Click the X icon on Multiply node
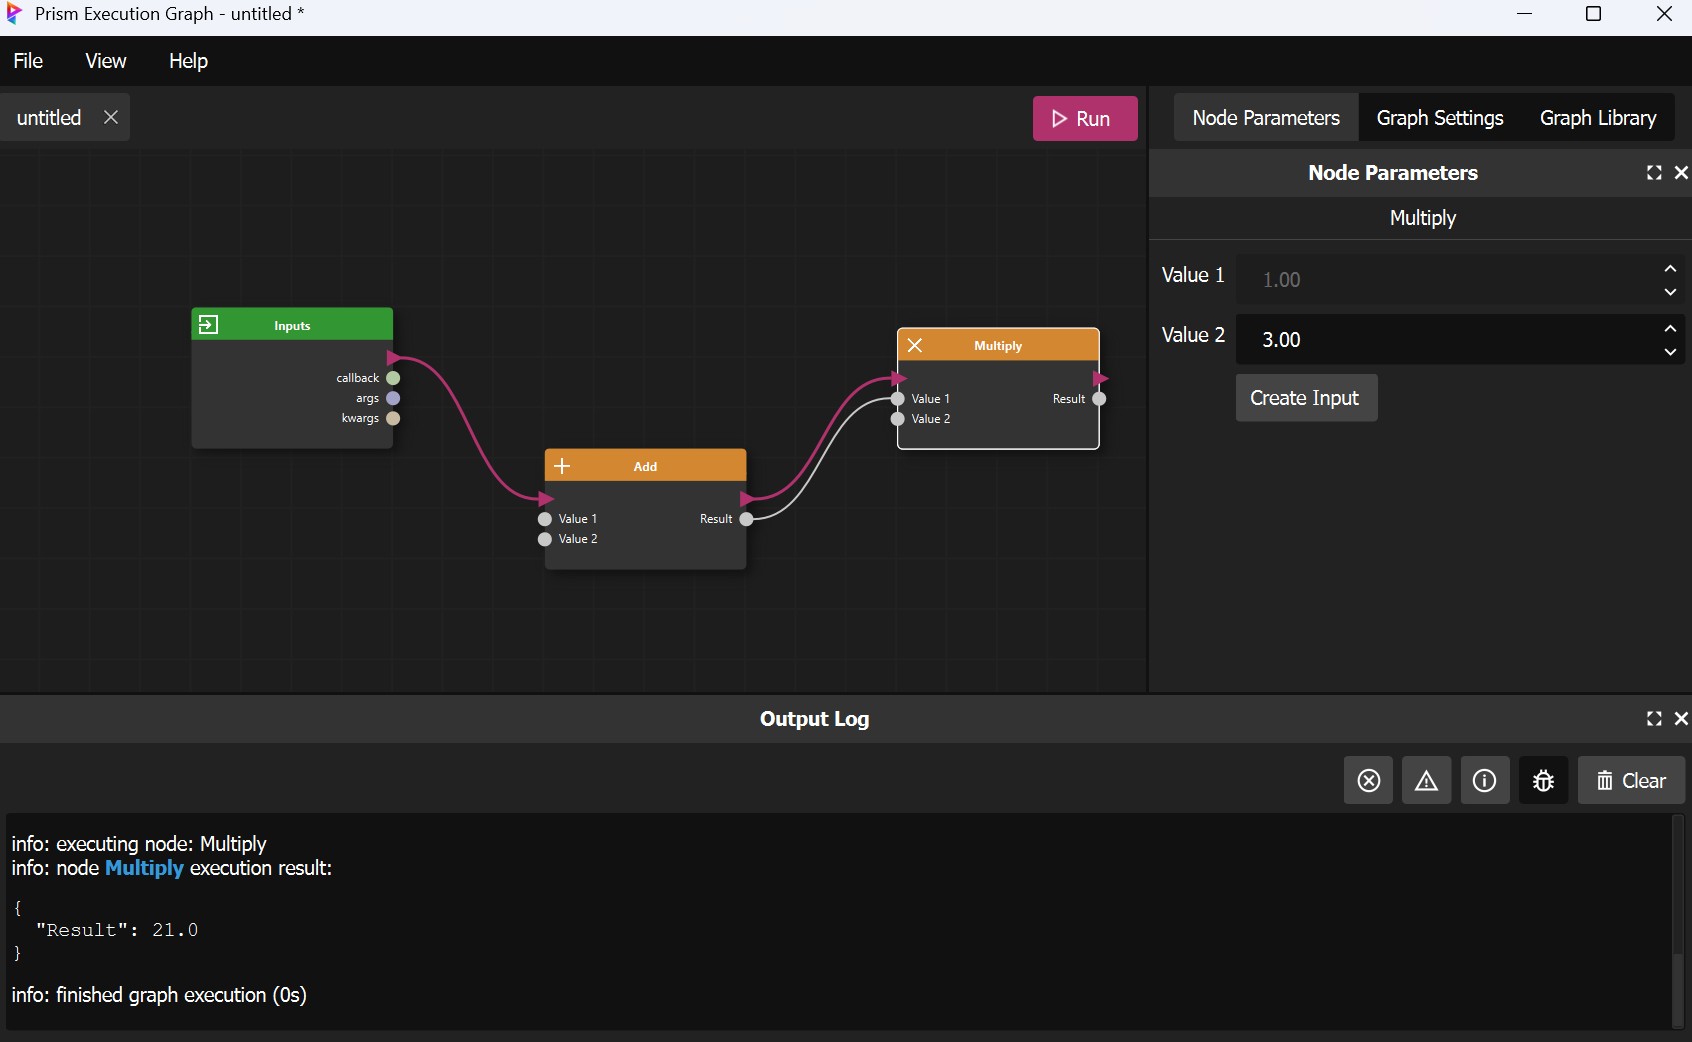The height and width of the screenshot is (1042, 1692). click(x=915, y=345)
